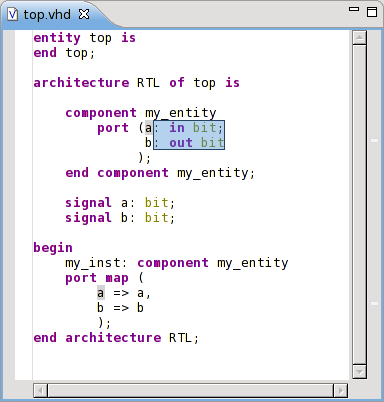Click the horizontal scrollbar thumb
Screen dimensions: 384x402
pyautogui.click(x=191, y=390)
